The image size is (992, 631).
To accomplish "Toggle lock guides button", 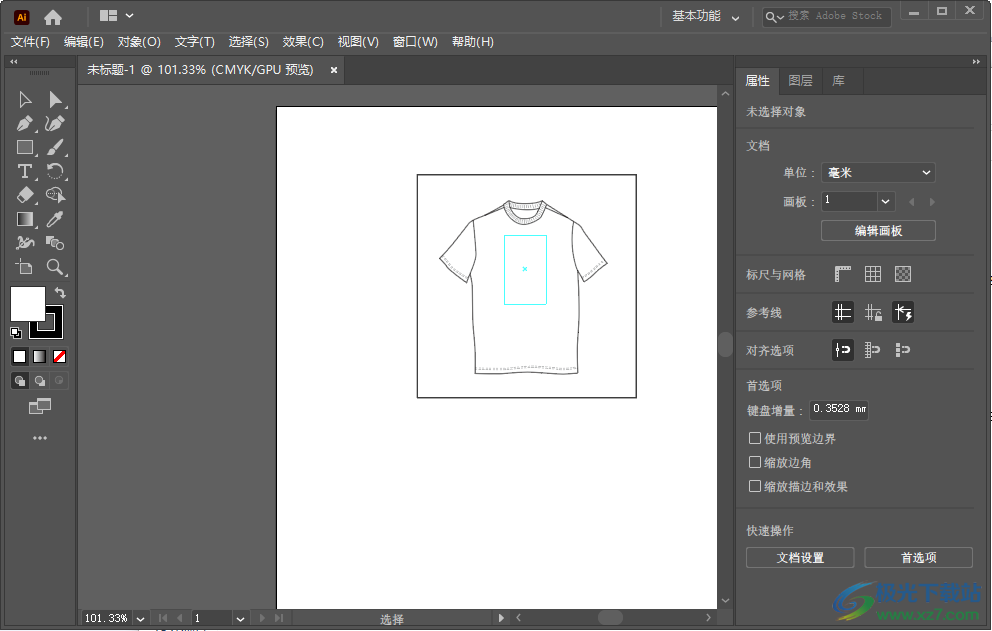I will click(873, 312).
